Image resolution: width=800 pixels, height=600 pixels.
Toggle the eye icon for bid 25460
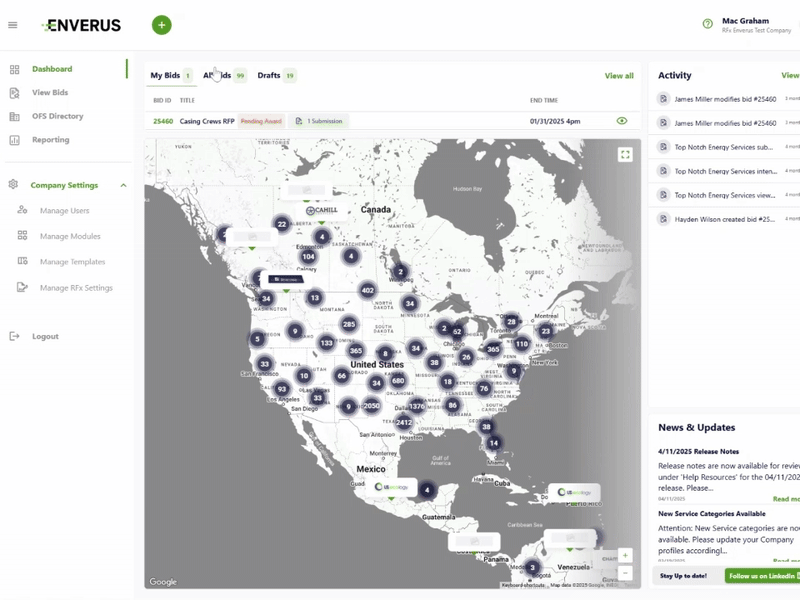pyautogui.click(x=622, y=121)
